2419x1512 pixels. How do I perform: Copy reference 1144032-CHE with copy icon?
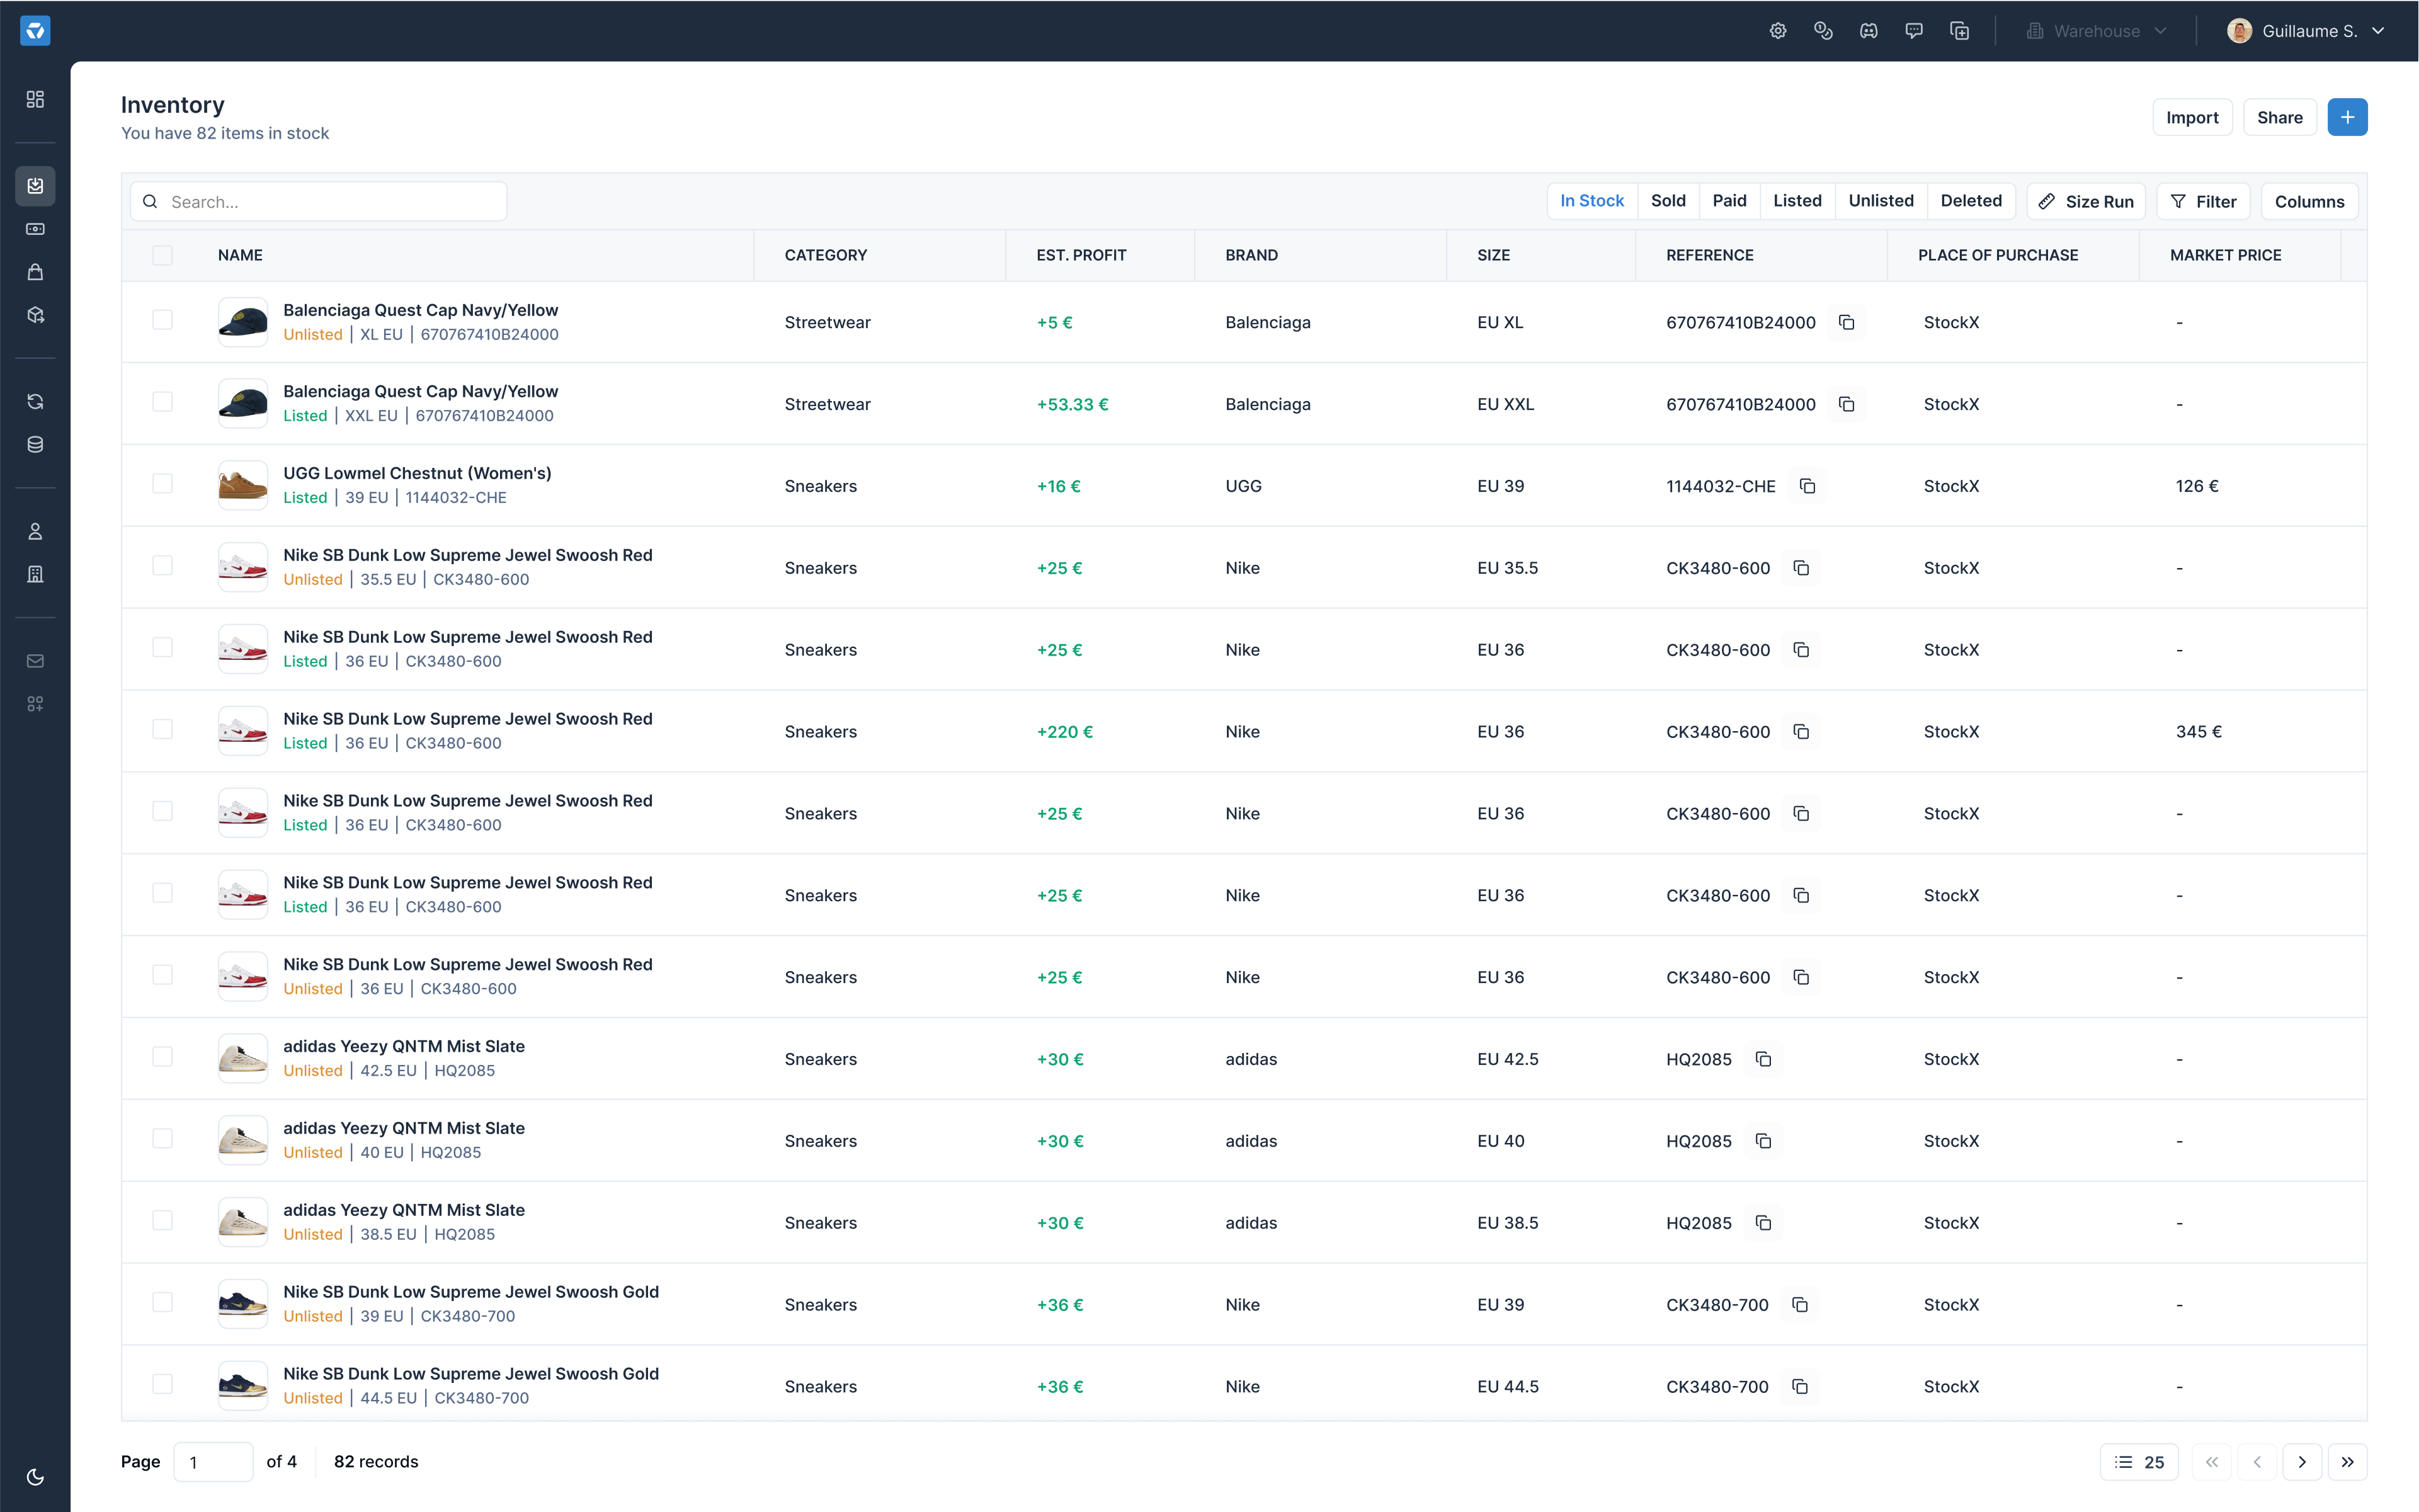pos(1807,486)
